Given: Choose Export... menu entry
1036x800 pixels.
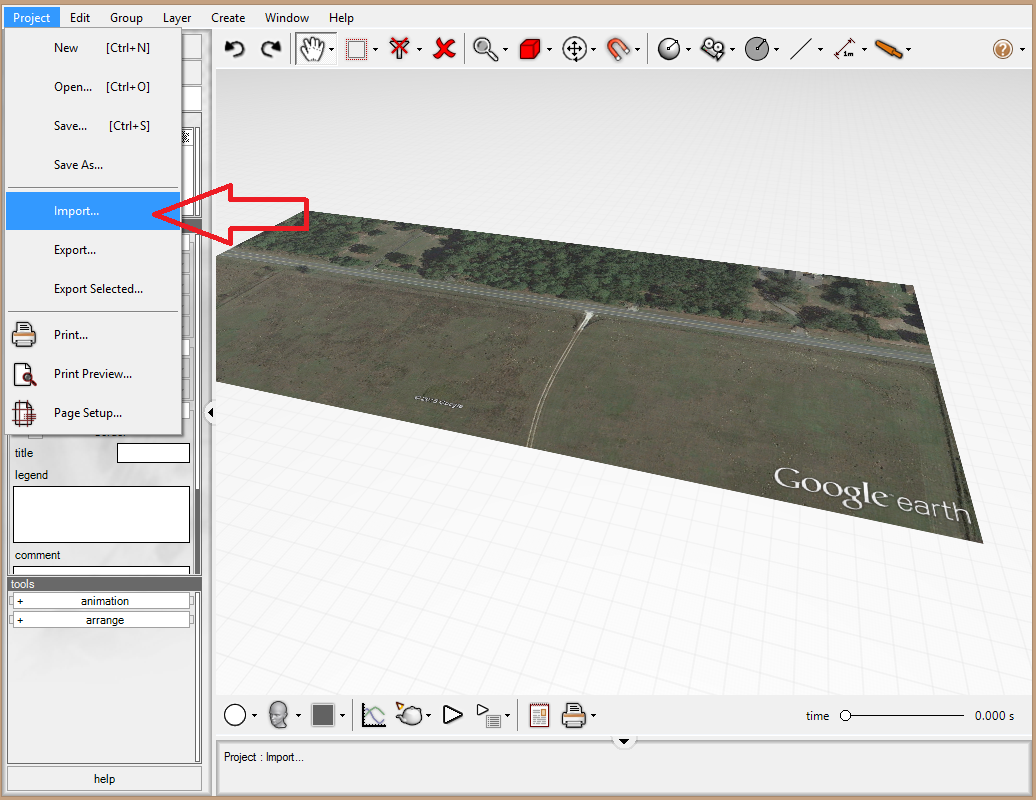Looking at the screenshot, I should pos(92,250).
